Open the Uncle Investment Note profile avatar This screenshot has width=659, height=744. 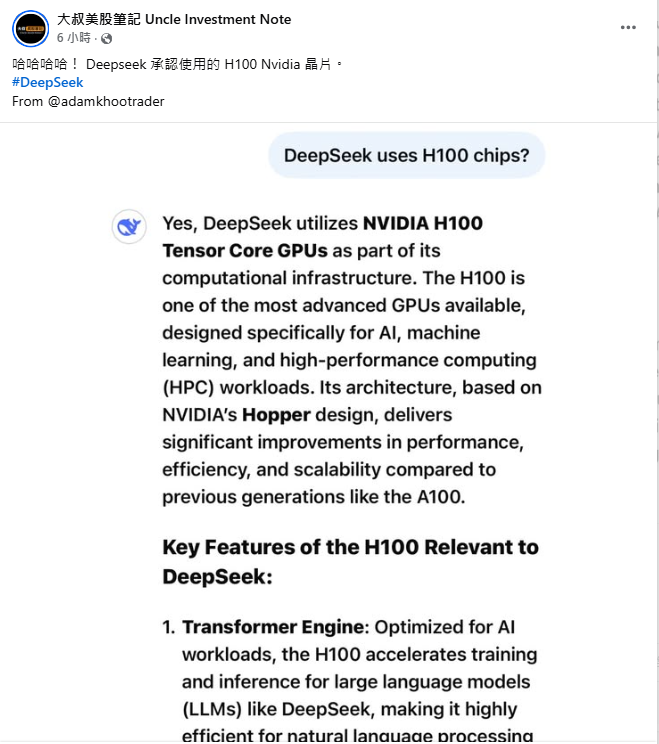coord(30,28)
